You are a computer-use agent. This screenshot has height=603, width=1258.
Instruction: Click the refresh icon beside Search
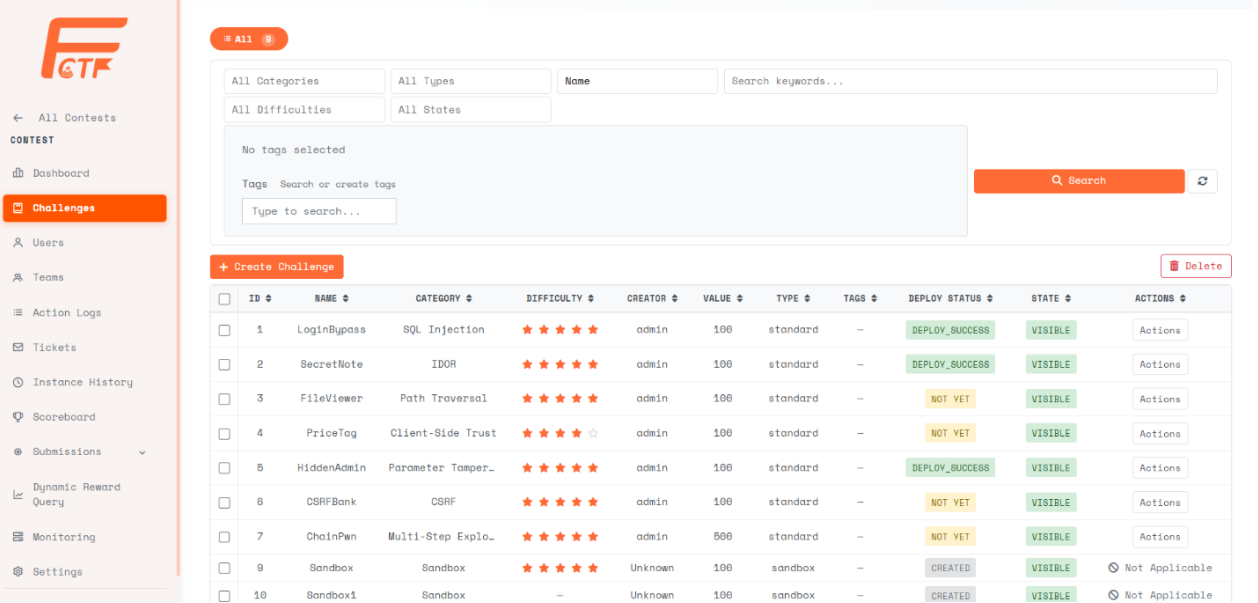pos(1202,181)
